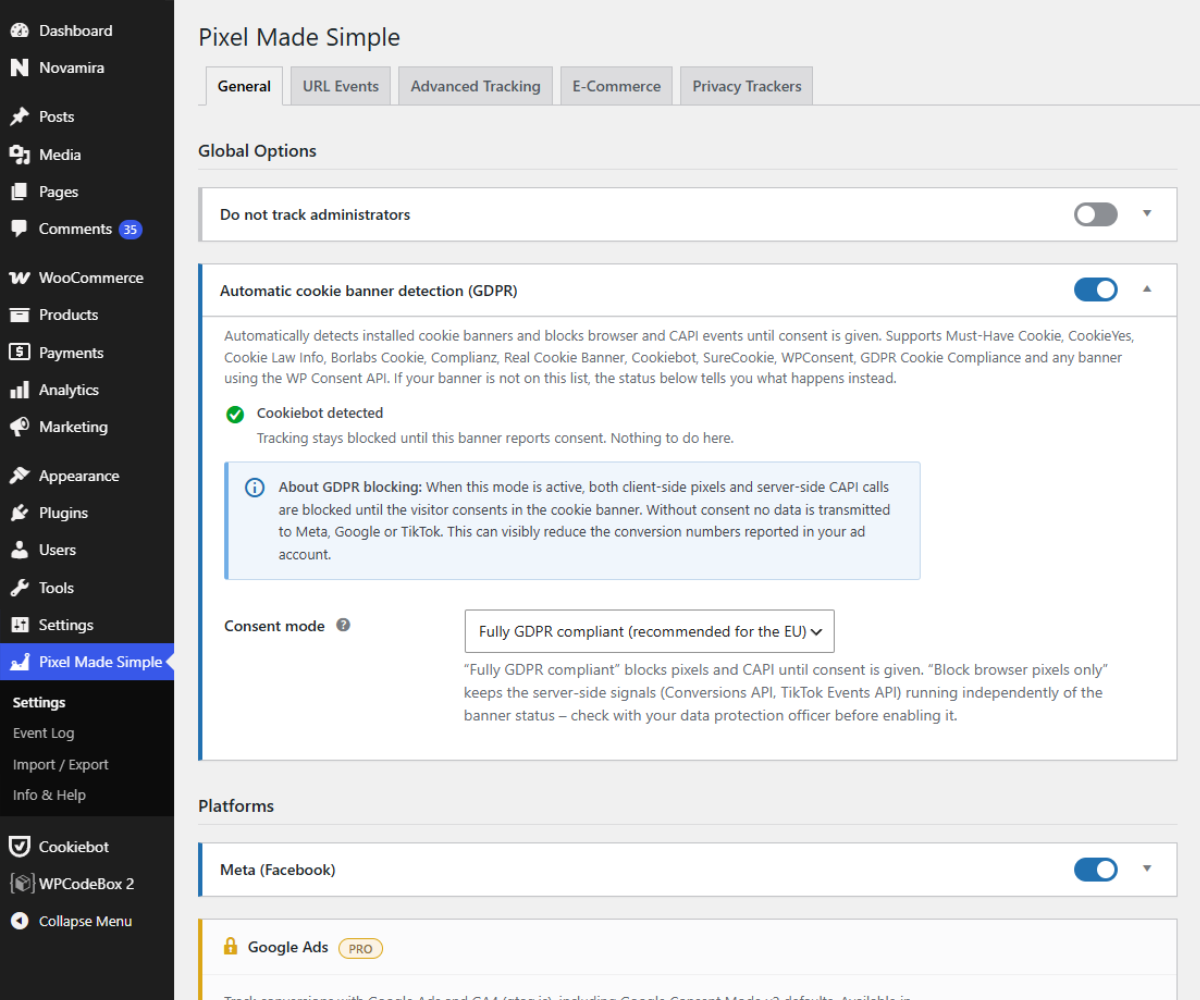Screen dimensions: 1200x1000
Task: Open the E-Commerce tab
Action: point(616,86)
